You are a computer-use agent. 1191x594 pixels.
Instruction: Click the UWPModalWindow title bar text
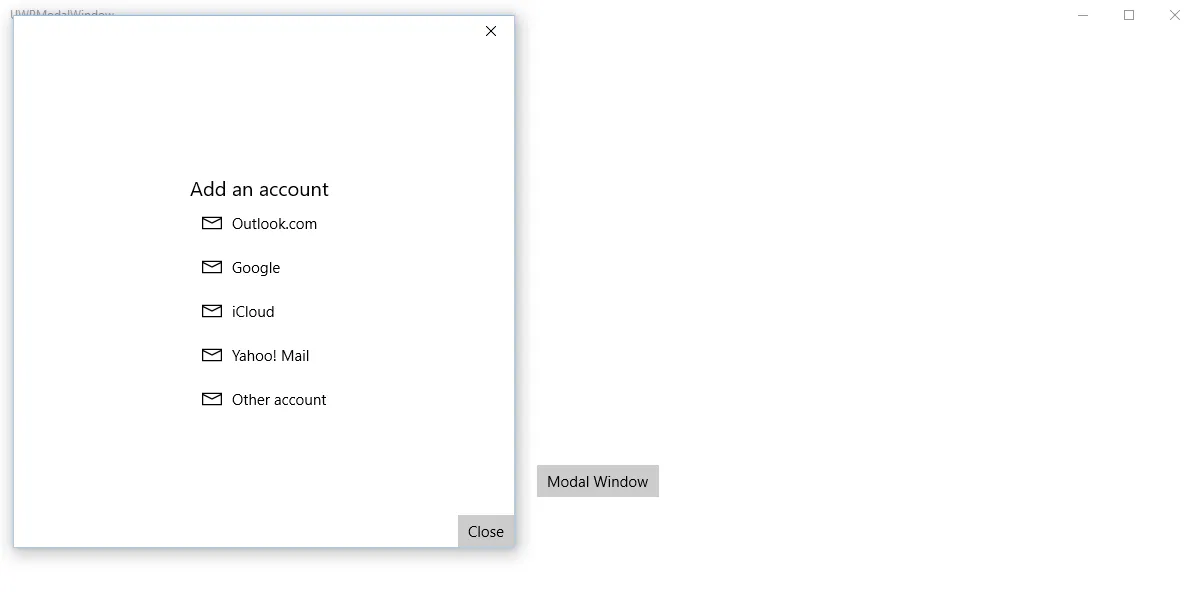tap(62, 14)
